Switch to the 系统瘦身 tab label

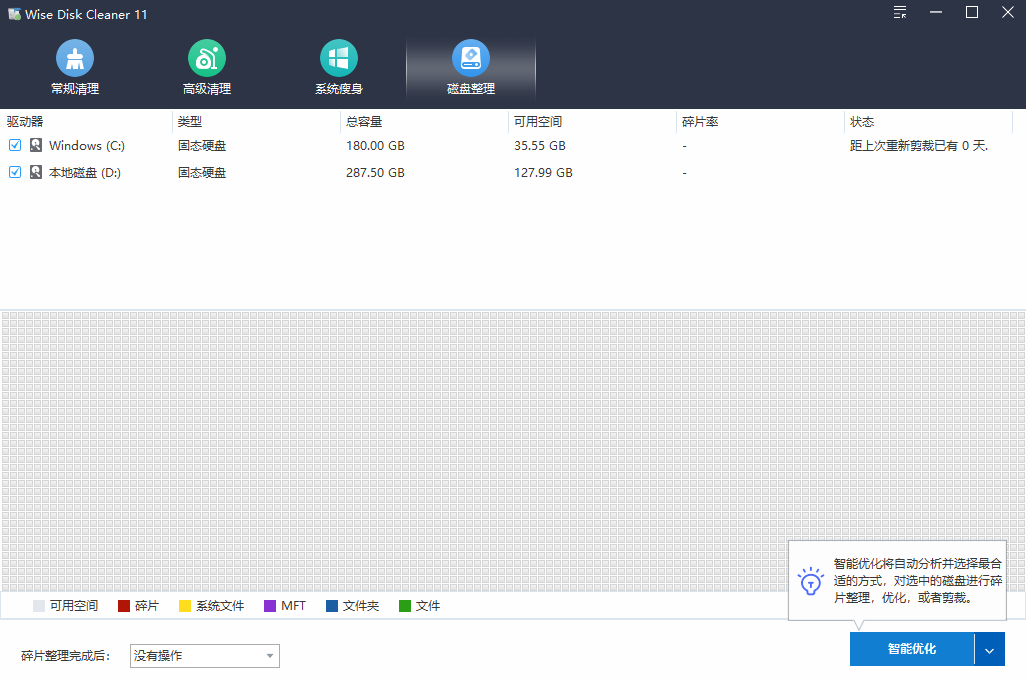(338, 89)
